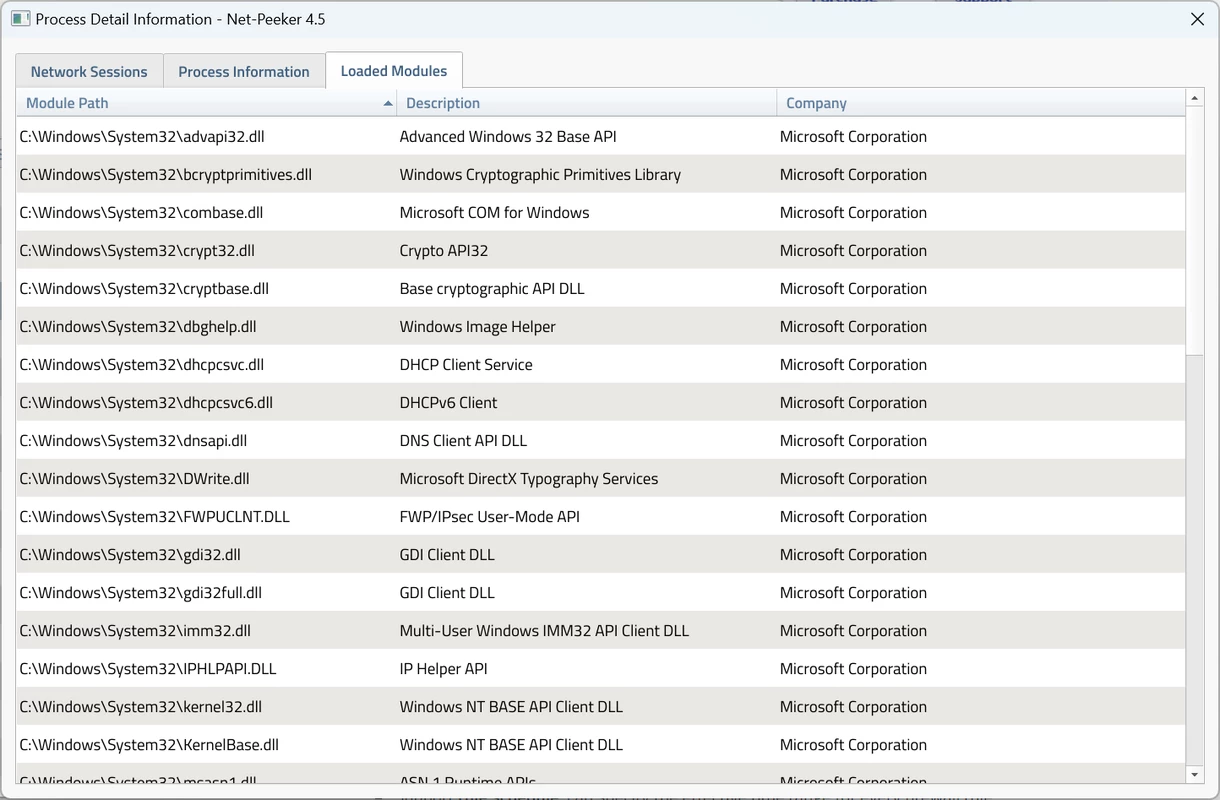The height and width of the screenshot is (800, 1220).
Task: Click GDI Client DLL description for gdi32.dll
Action: tap(447, 555)
